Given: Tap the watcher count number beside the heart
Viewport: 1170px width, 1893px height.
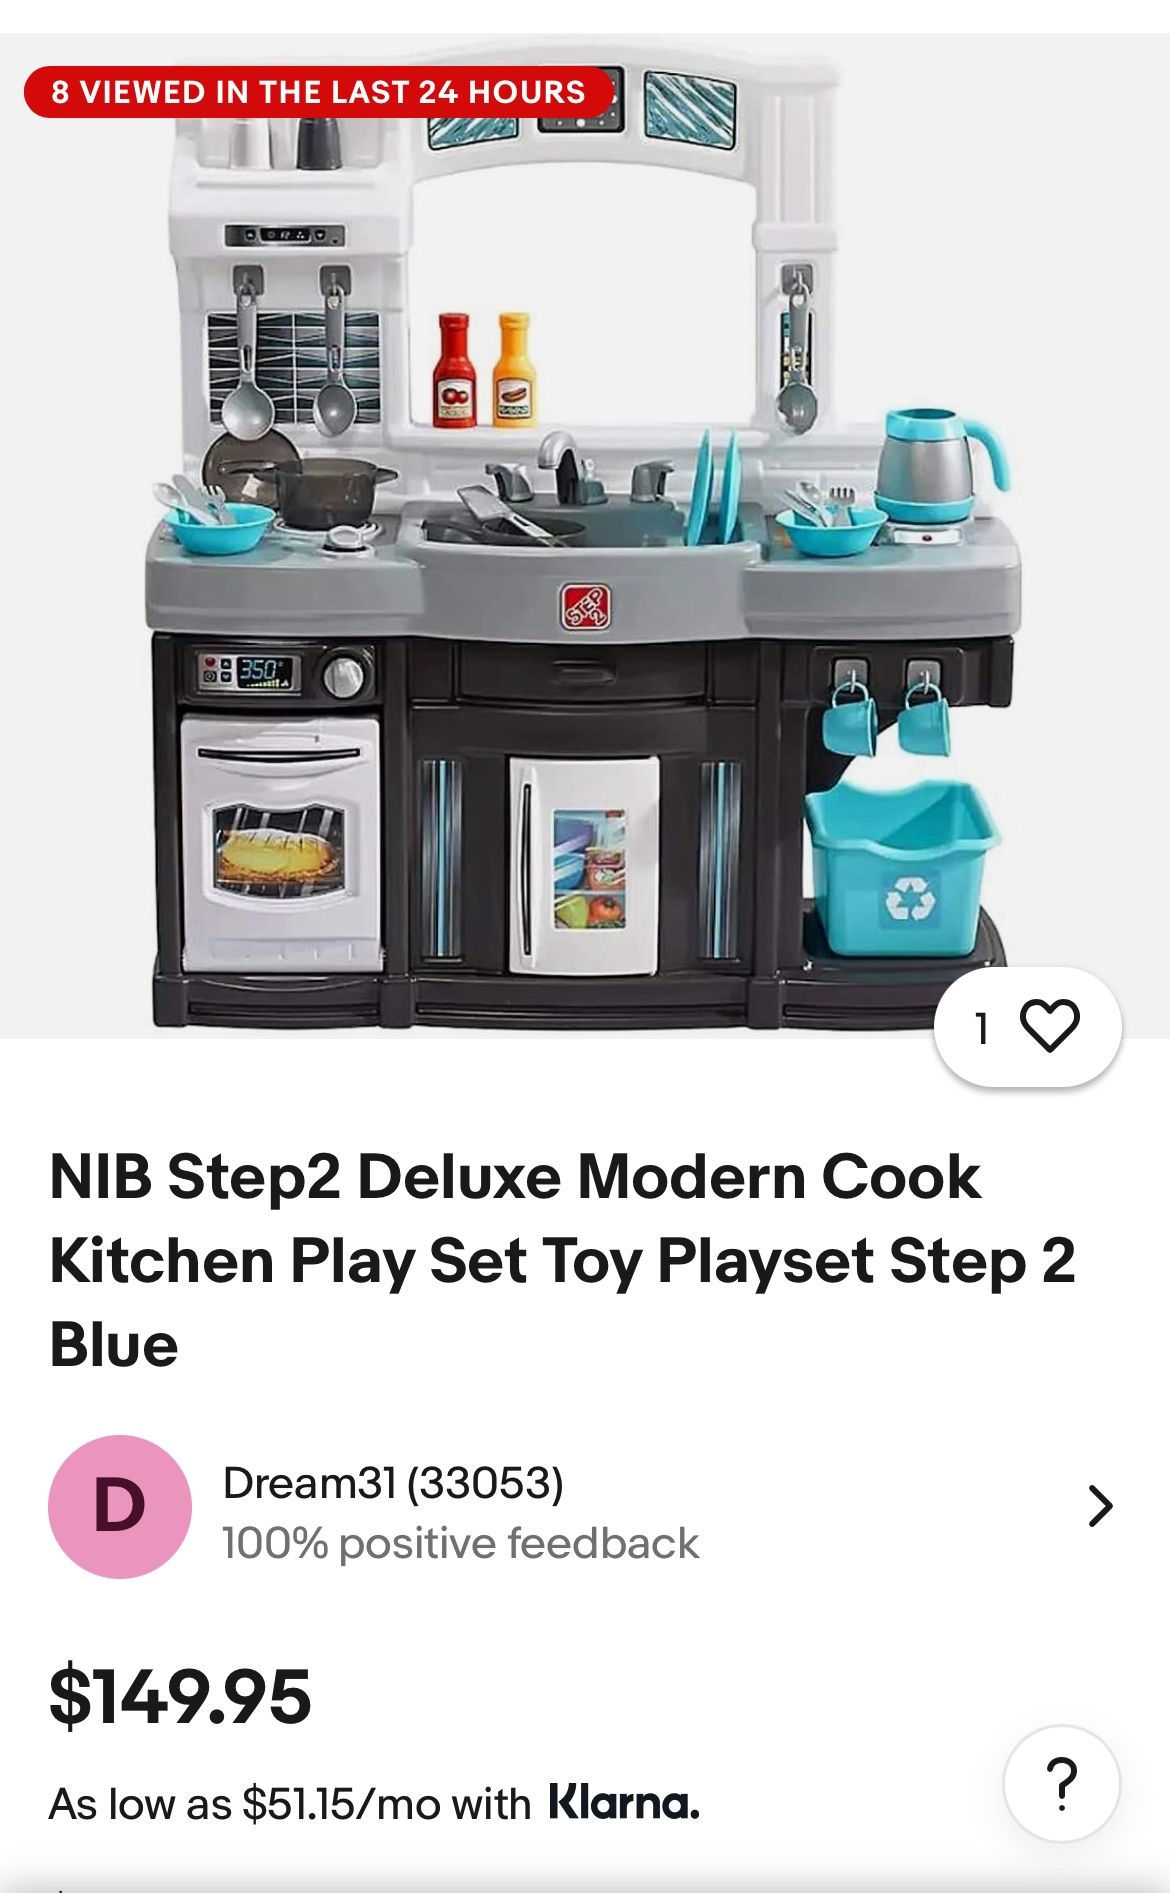Looking at the screenshot, I should pyautogui.click(x=983, y=1027).
